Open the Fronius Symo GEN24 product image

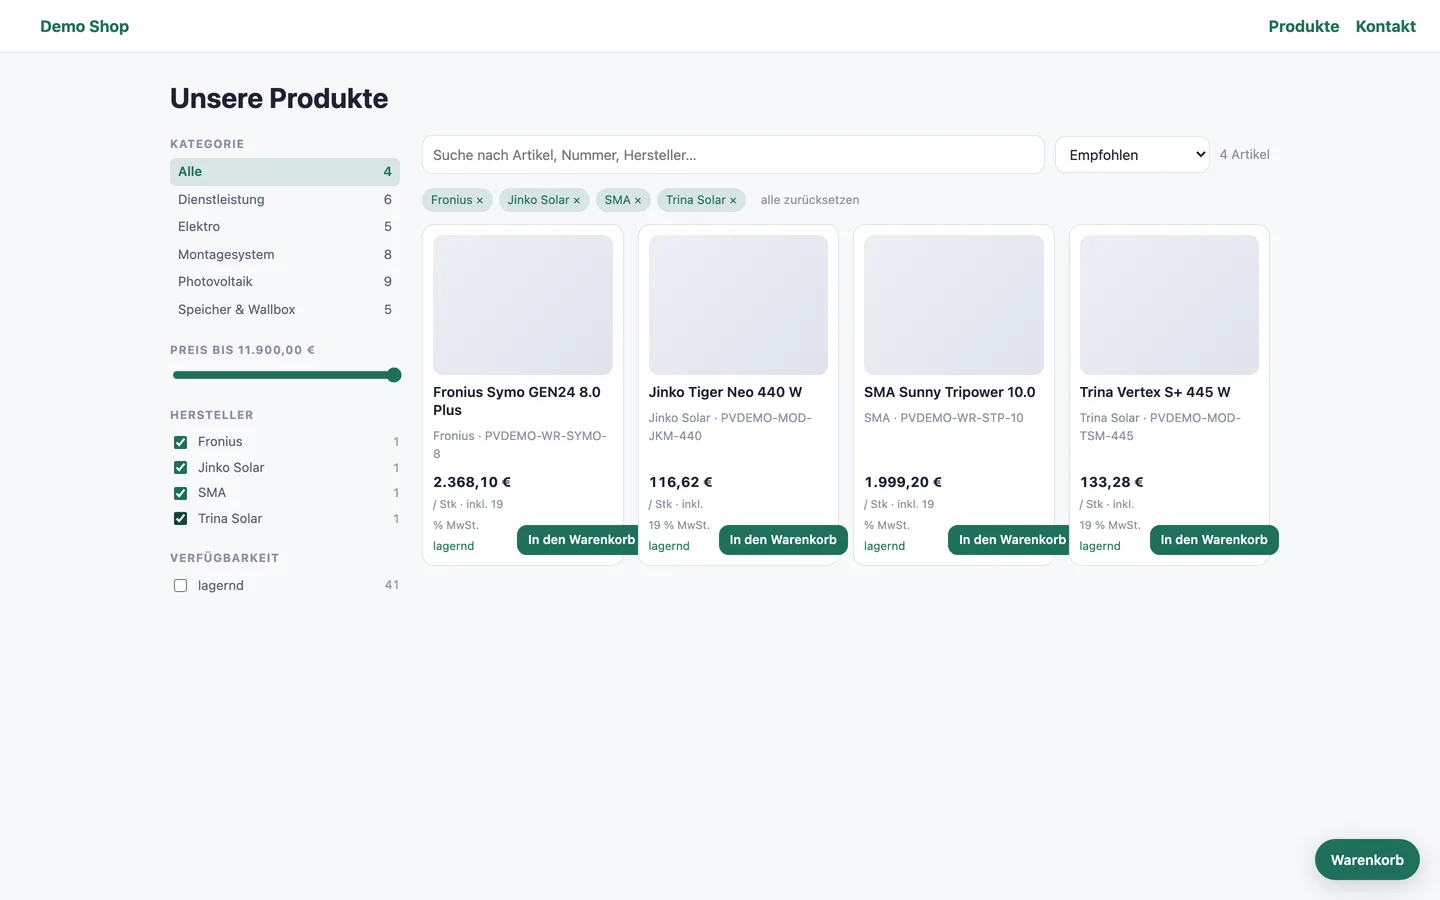(x=523, y=305)
